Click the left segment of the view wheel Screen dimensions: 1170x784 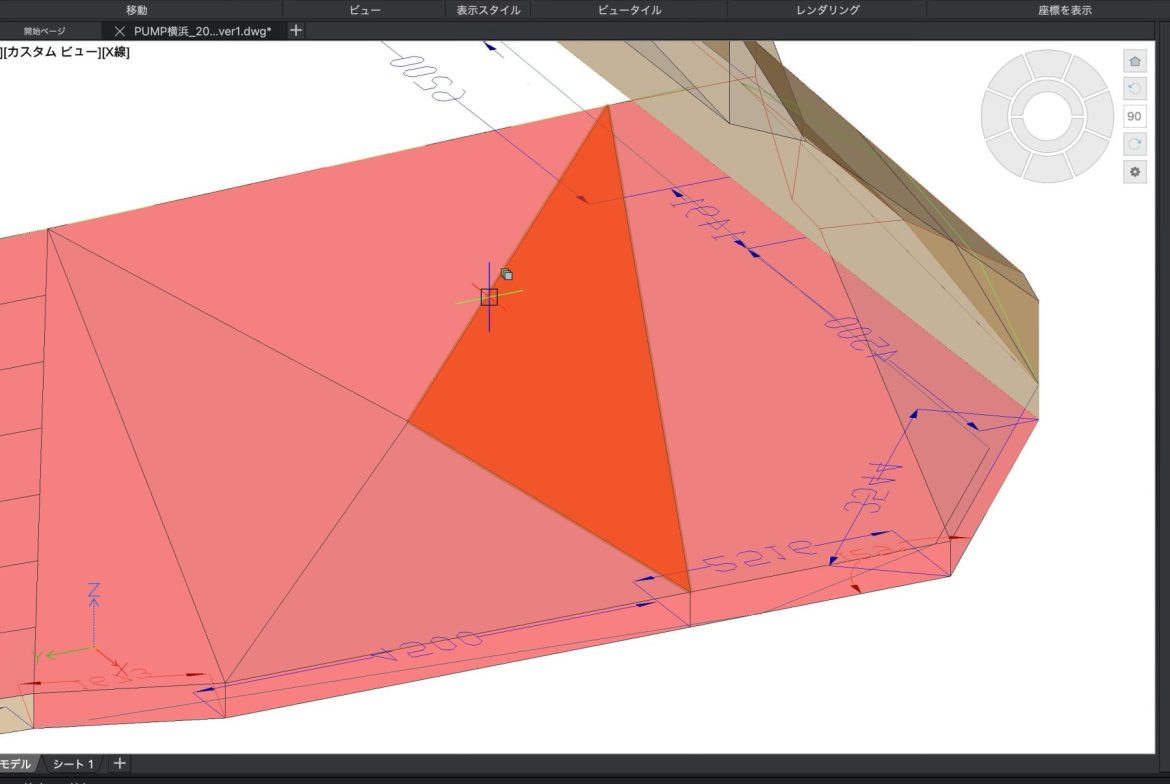point(993,117)
